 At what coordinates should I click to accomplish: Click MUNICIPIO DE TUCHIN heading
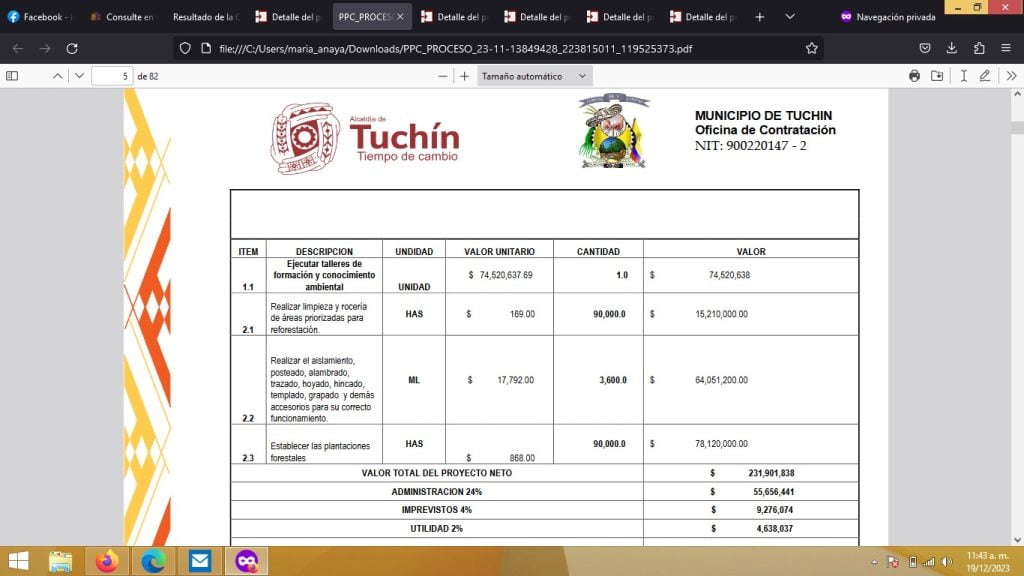pyautogui.click(x=763, y=116)
